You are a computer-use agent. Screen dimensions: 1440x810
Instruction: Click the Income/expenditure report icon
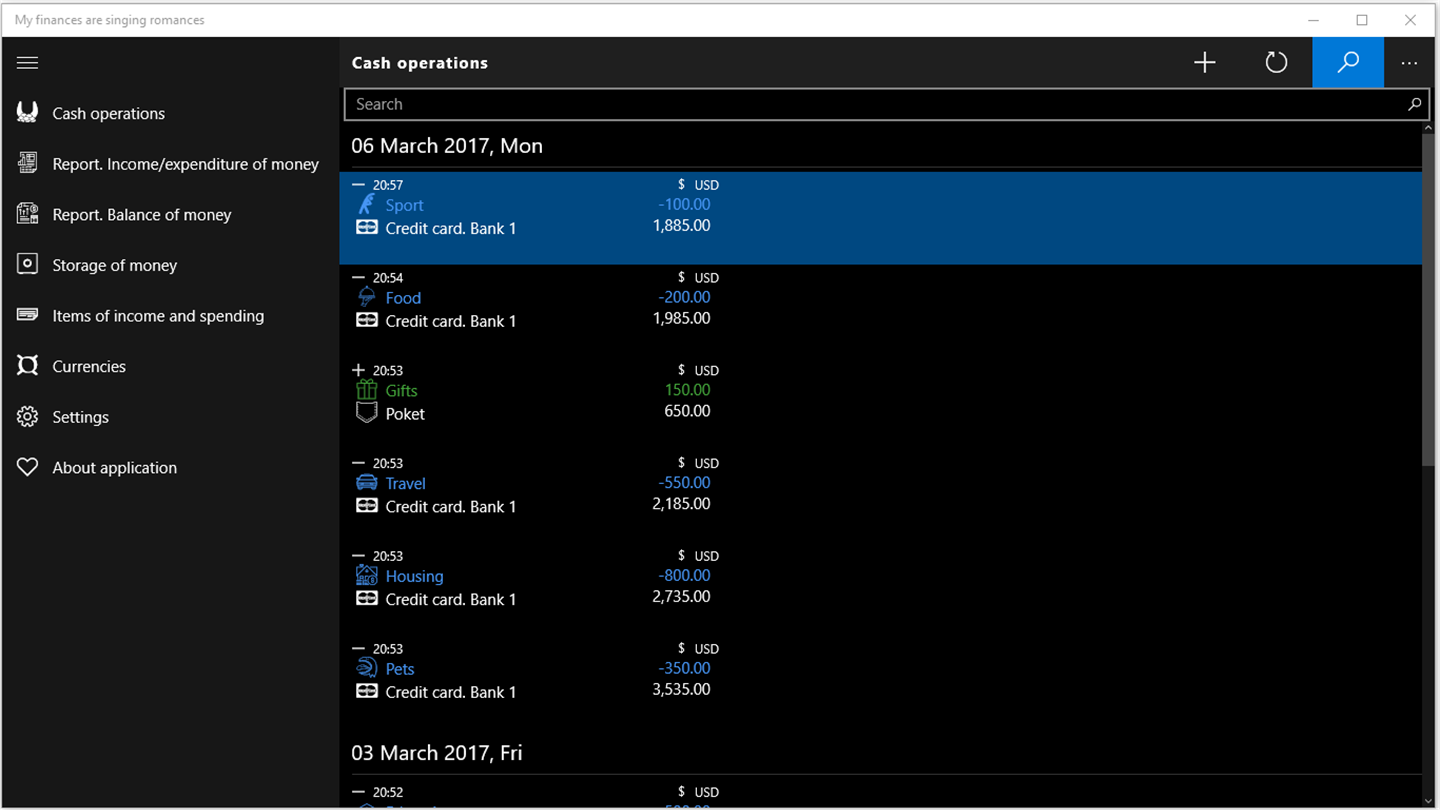[x=27, y=163]
